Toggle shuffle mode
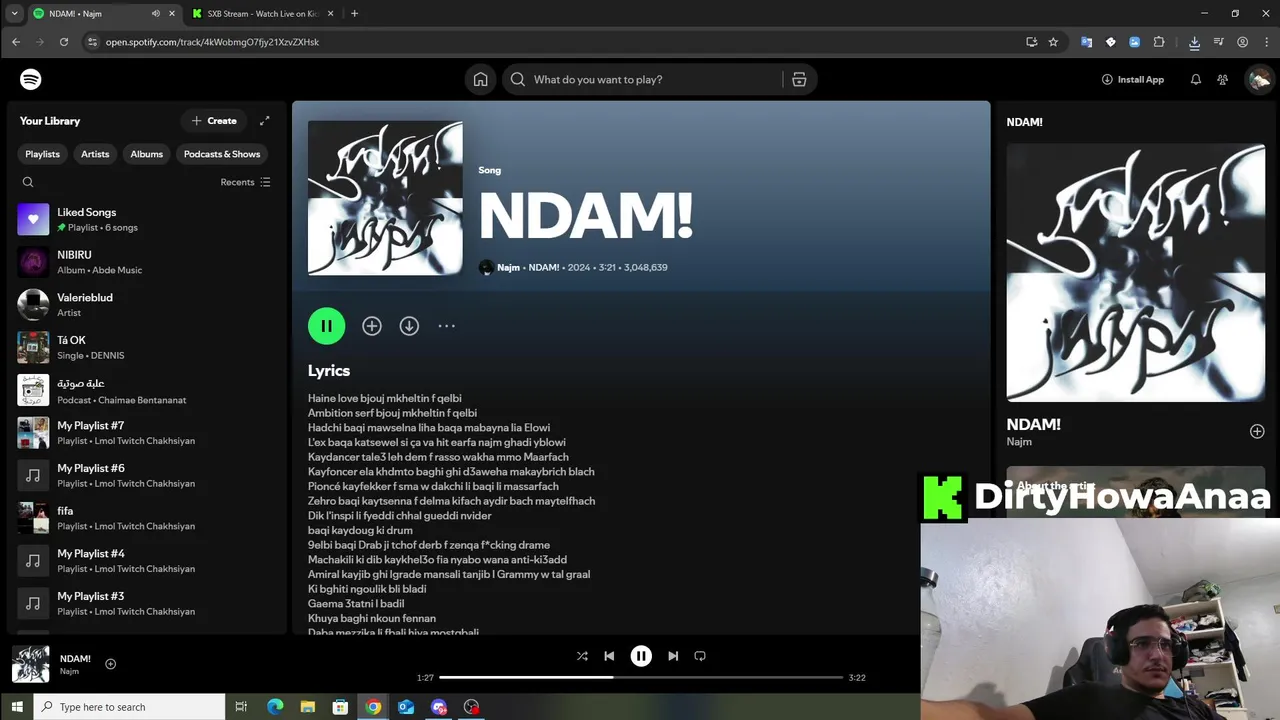 tap(582, 656)
